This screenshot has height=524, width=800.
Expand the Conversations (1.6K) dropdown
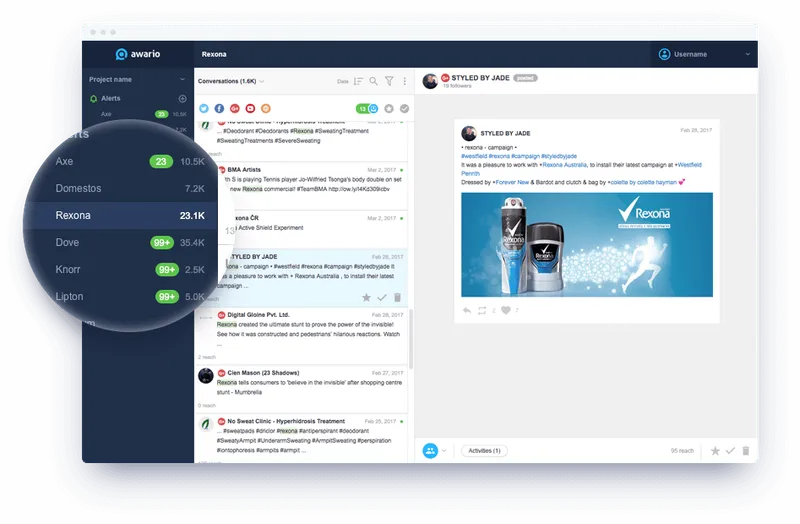pyautogui.click(x=231, y=81)
